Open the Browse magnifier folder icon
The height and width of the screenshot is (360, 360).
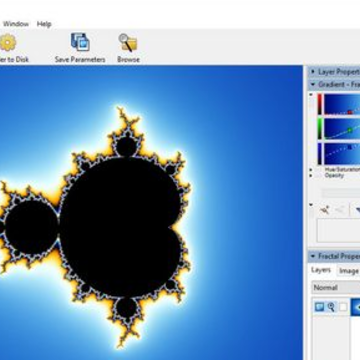coord(128,42)
